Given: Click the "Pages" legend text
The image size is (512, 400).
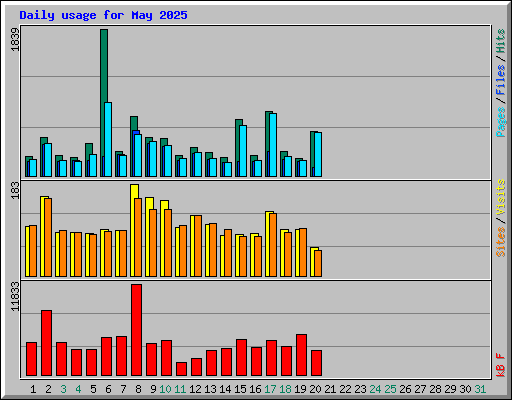Looking at the screenshot, I should pos(501,122).
